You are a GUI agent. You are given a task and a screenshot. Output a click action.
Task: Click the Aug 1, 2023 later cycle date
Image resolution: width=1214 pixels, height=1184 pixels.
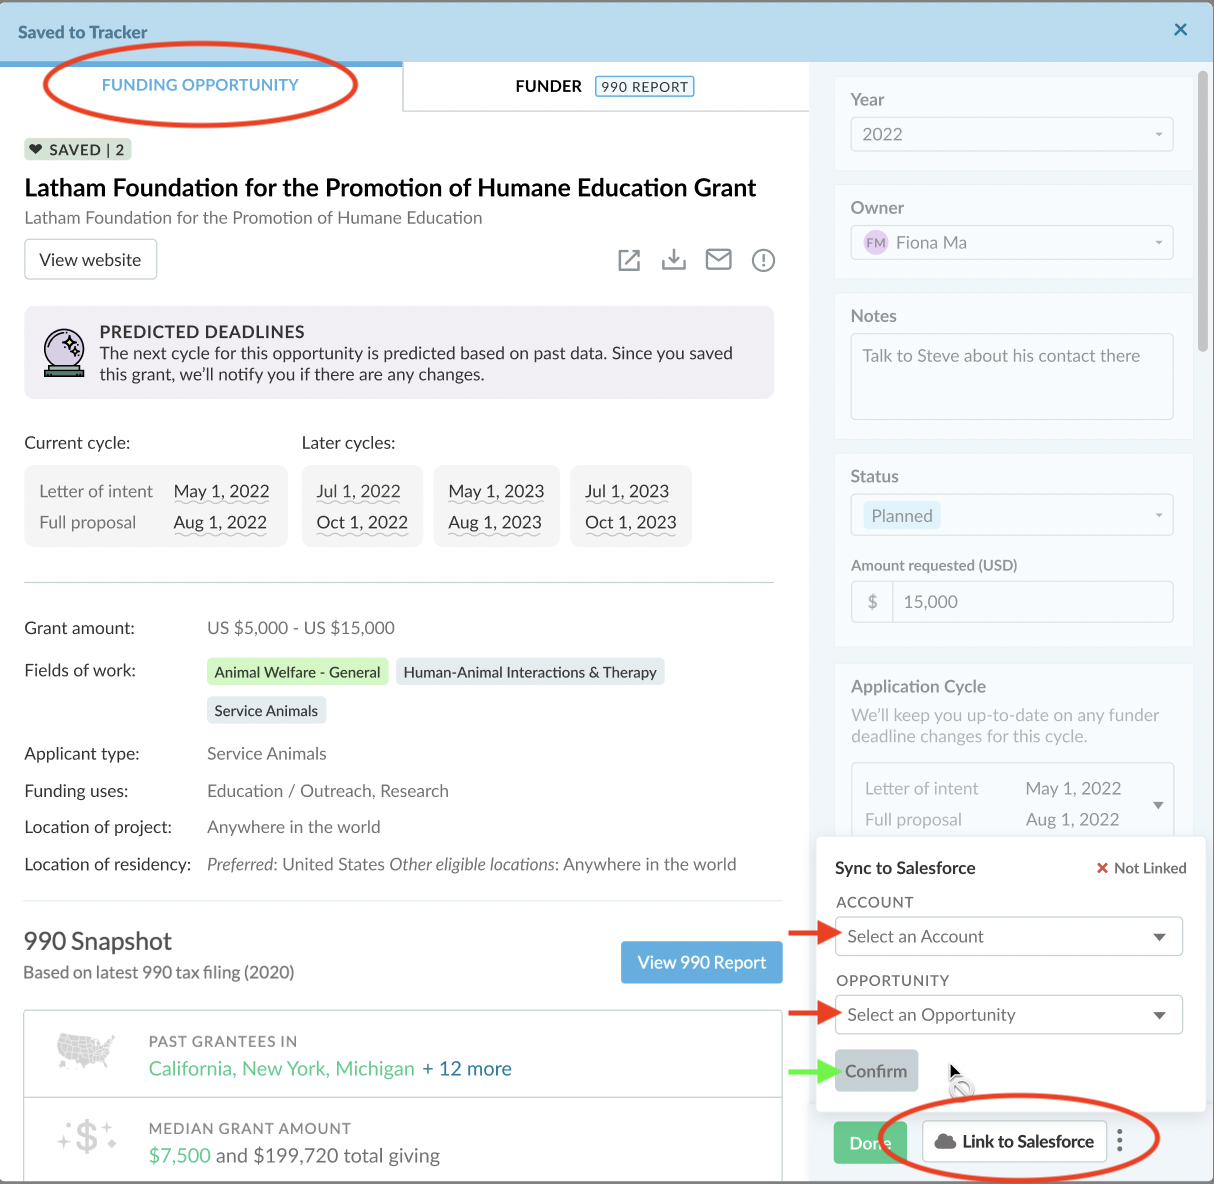[x=495, y=522]
